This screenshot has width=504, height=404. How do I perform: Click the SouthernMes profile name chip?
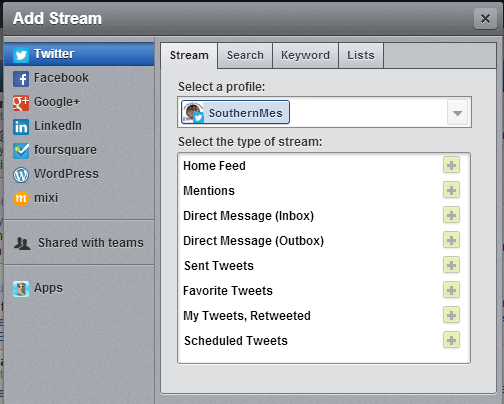click(235, 112)
